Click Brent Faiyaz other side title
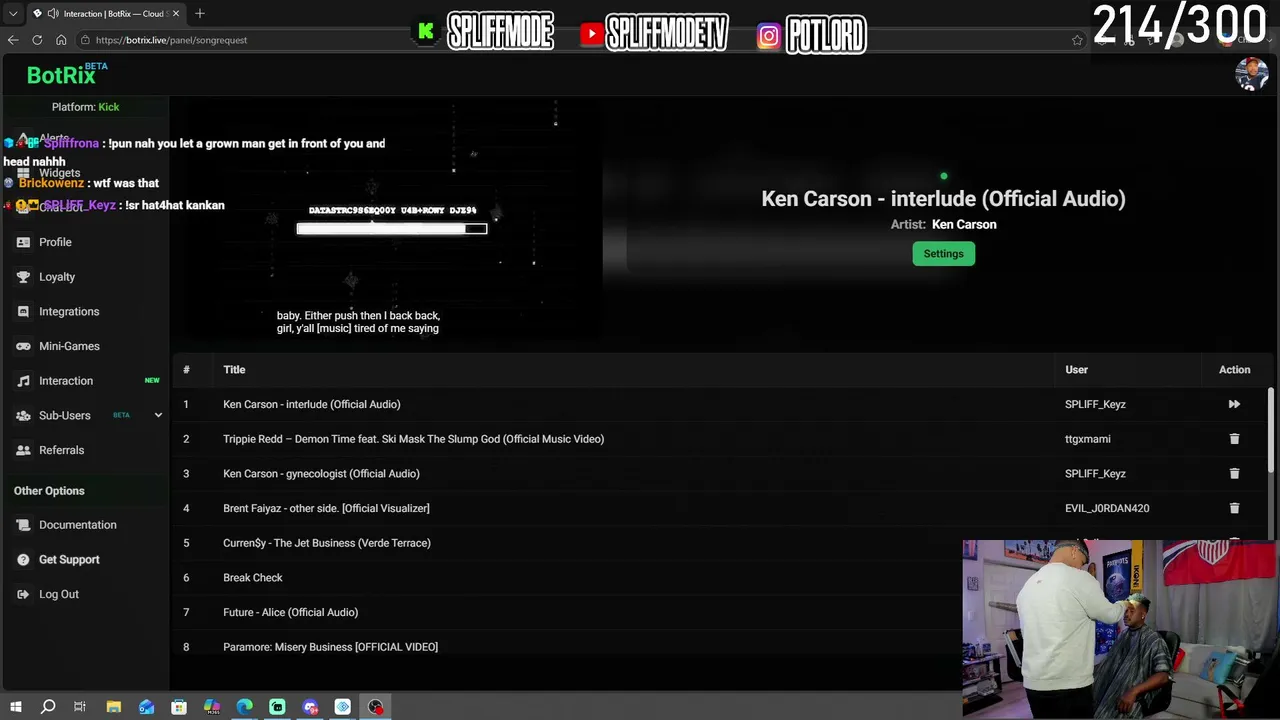 pos(326,508)
